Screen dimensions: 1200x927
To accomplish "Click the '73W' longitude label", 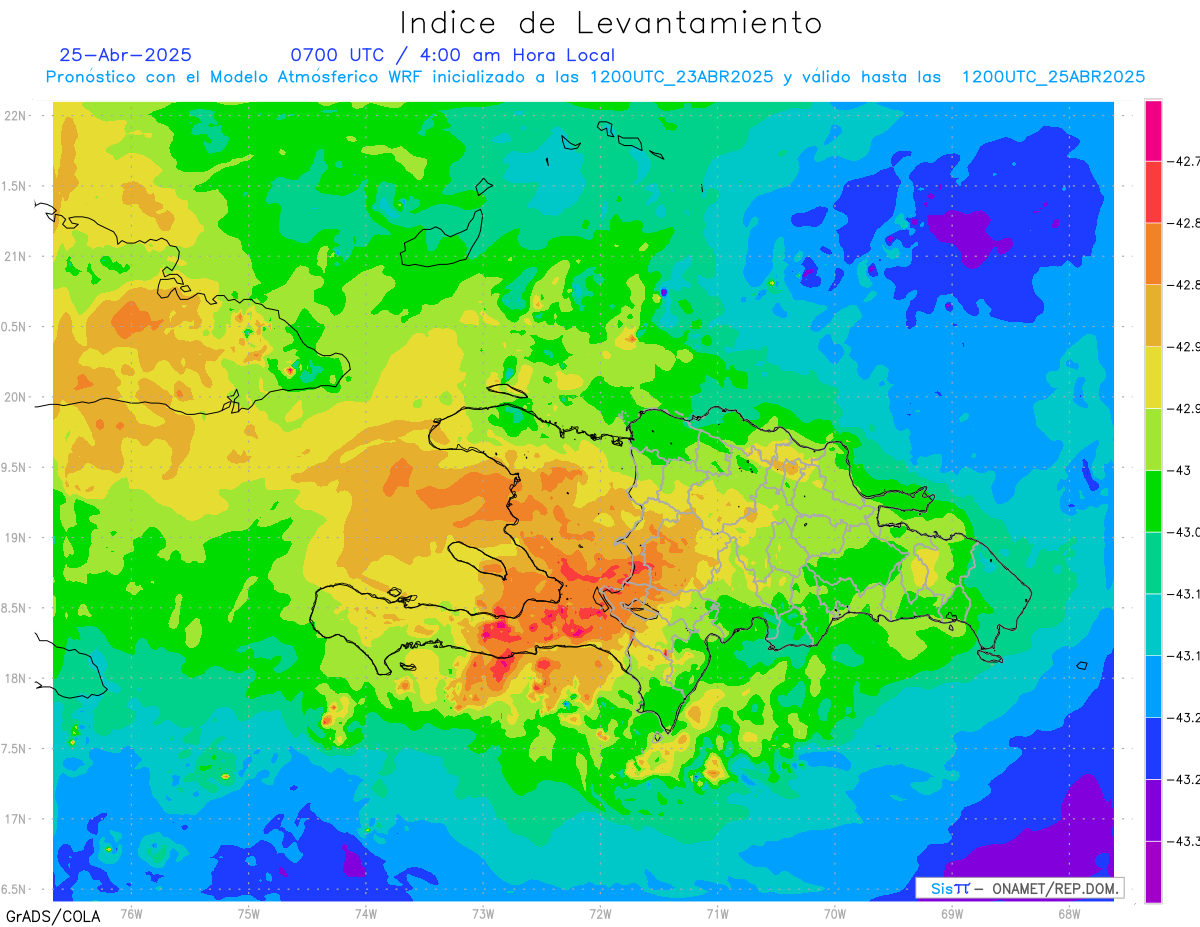I will pyautogui.click(x=483, y=914).
